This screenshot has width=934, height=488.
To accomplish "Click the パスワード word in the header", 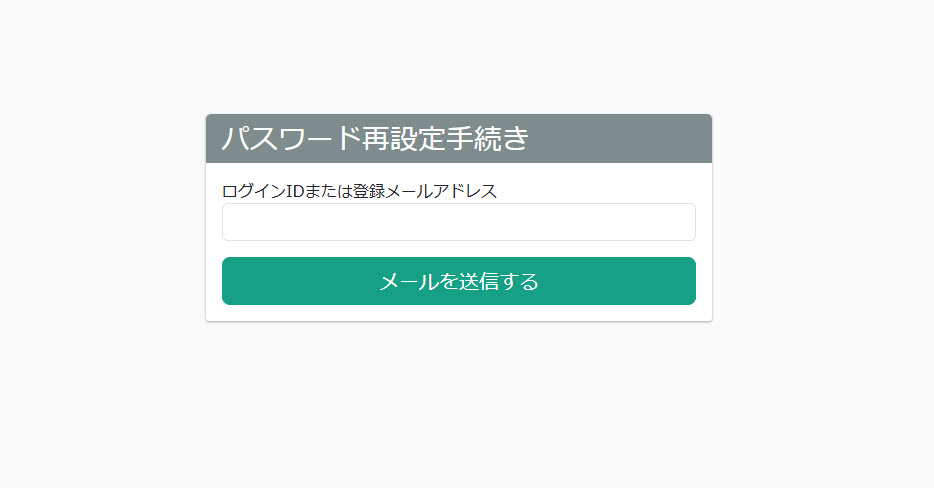I will click(292, 138).
